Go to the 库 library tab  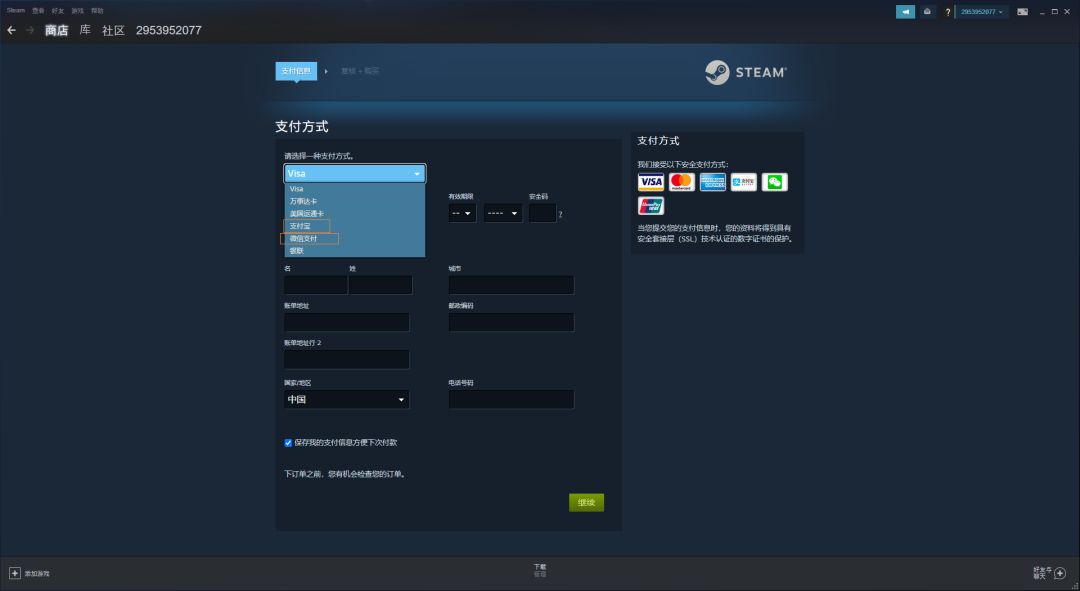click(85, 30)
